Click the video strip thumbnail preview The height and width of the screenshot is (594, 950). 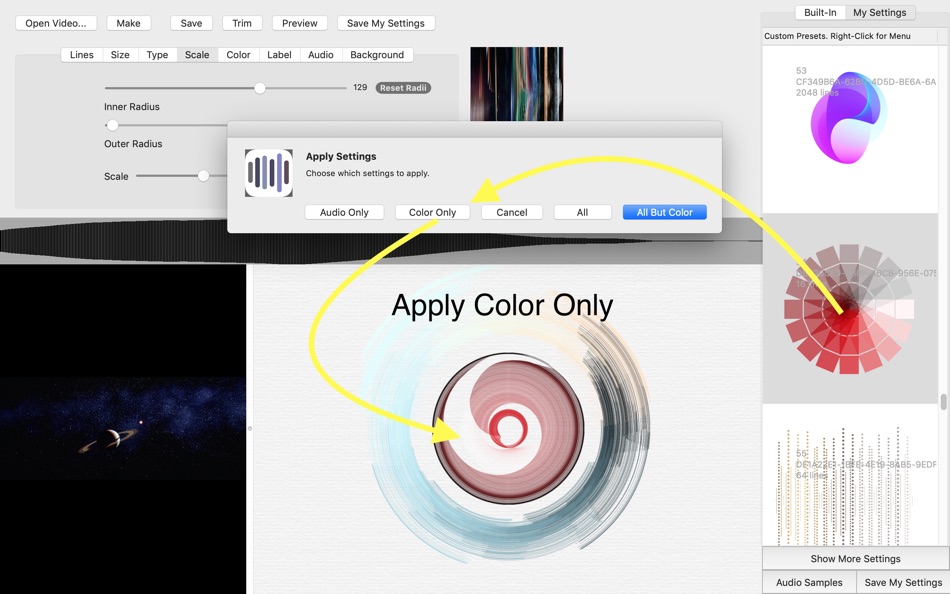(517, 84)
